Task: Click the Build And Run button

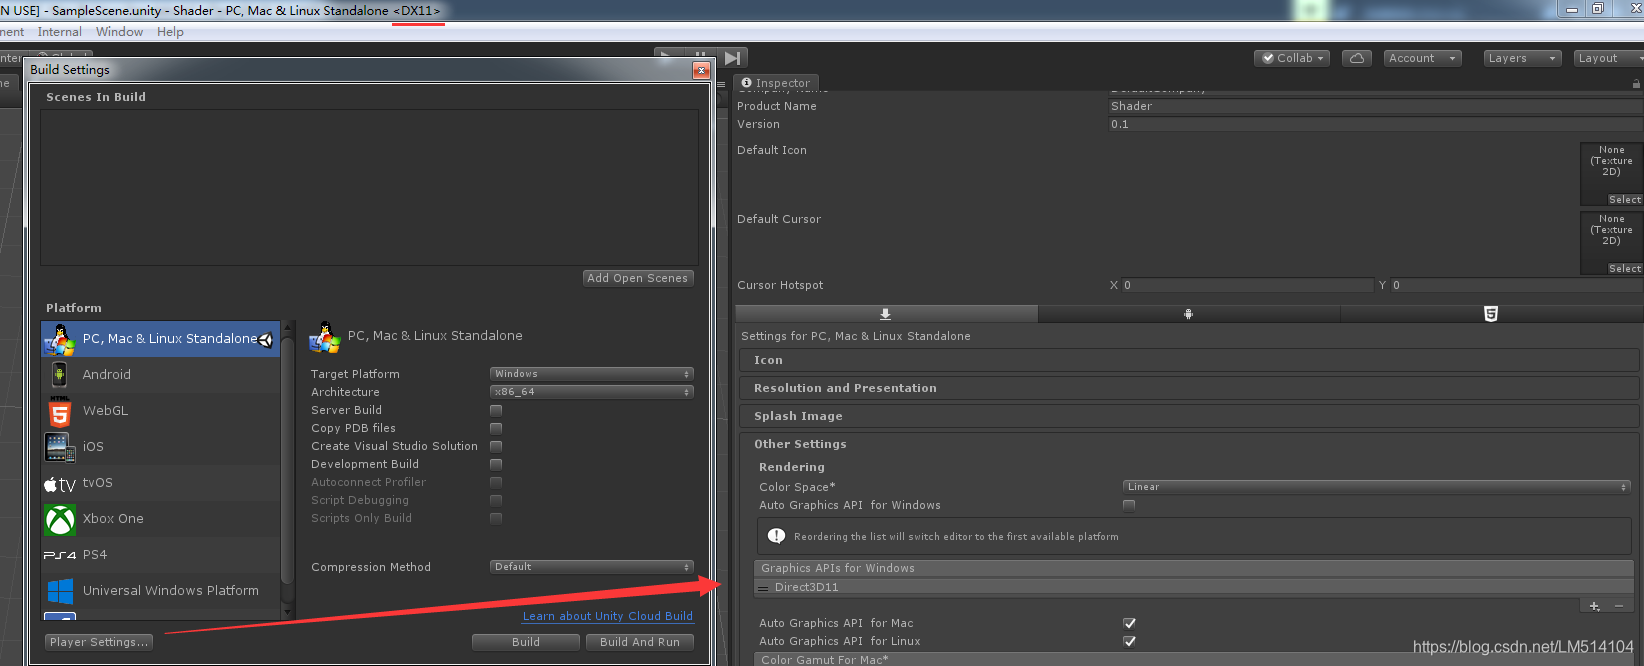Action: pos(640,642)
